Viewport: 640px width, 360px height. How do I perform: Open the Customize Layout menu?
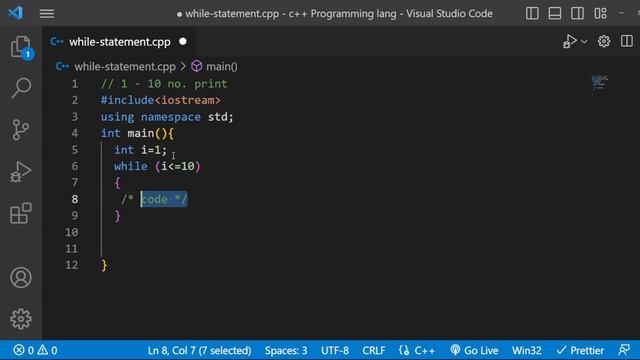[x=600, y=13]
